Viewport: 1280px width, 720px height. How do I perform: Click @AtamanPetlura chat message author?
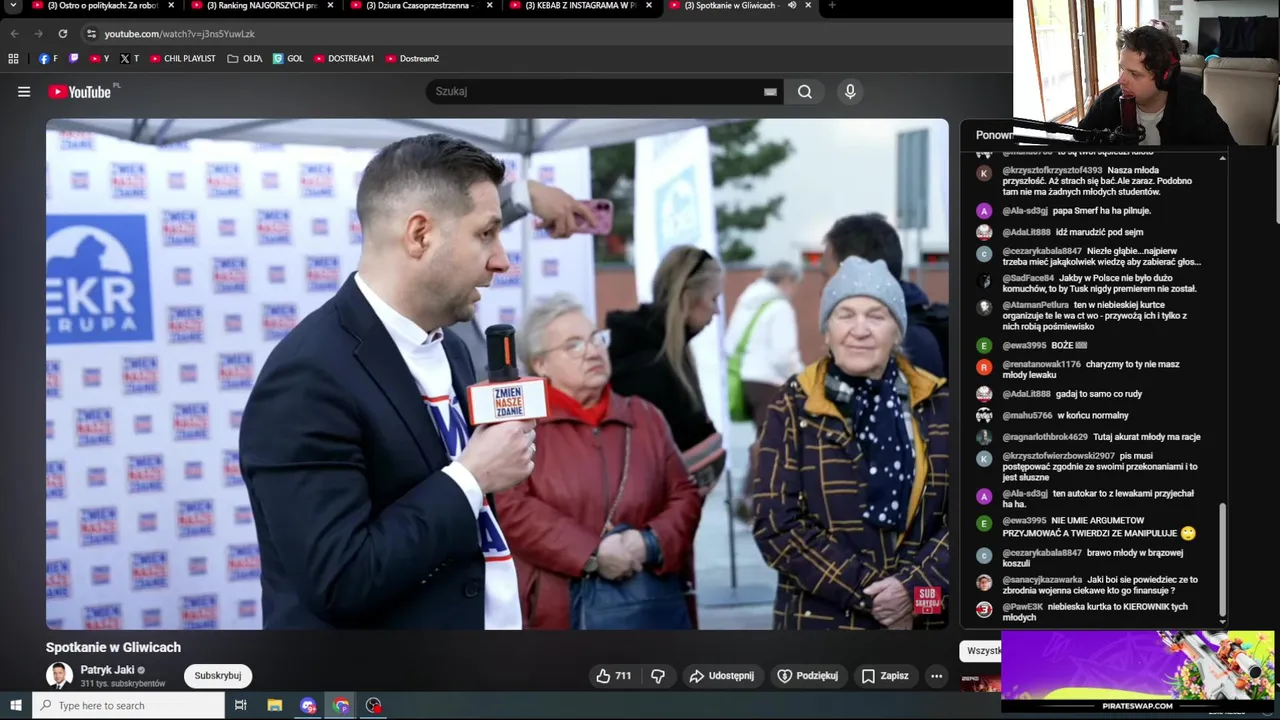tap(1035, 305)
